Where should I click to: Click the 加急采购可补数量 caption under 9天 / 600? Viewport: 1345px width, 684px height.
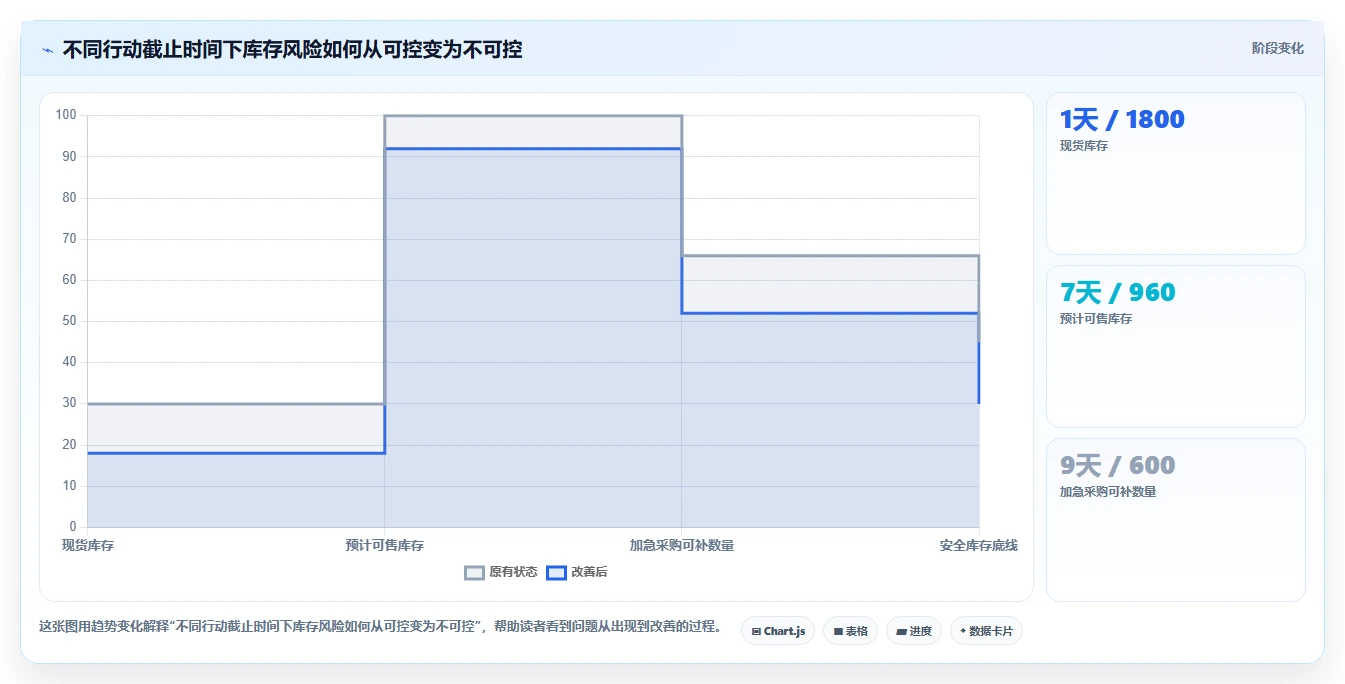1108,492
